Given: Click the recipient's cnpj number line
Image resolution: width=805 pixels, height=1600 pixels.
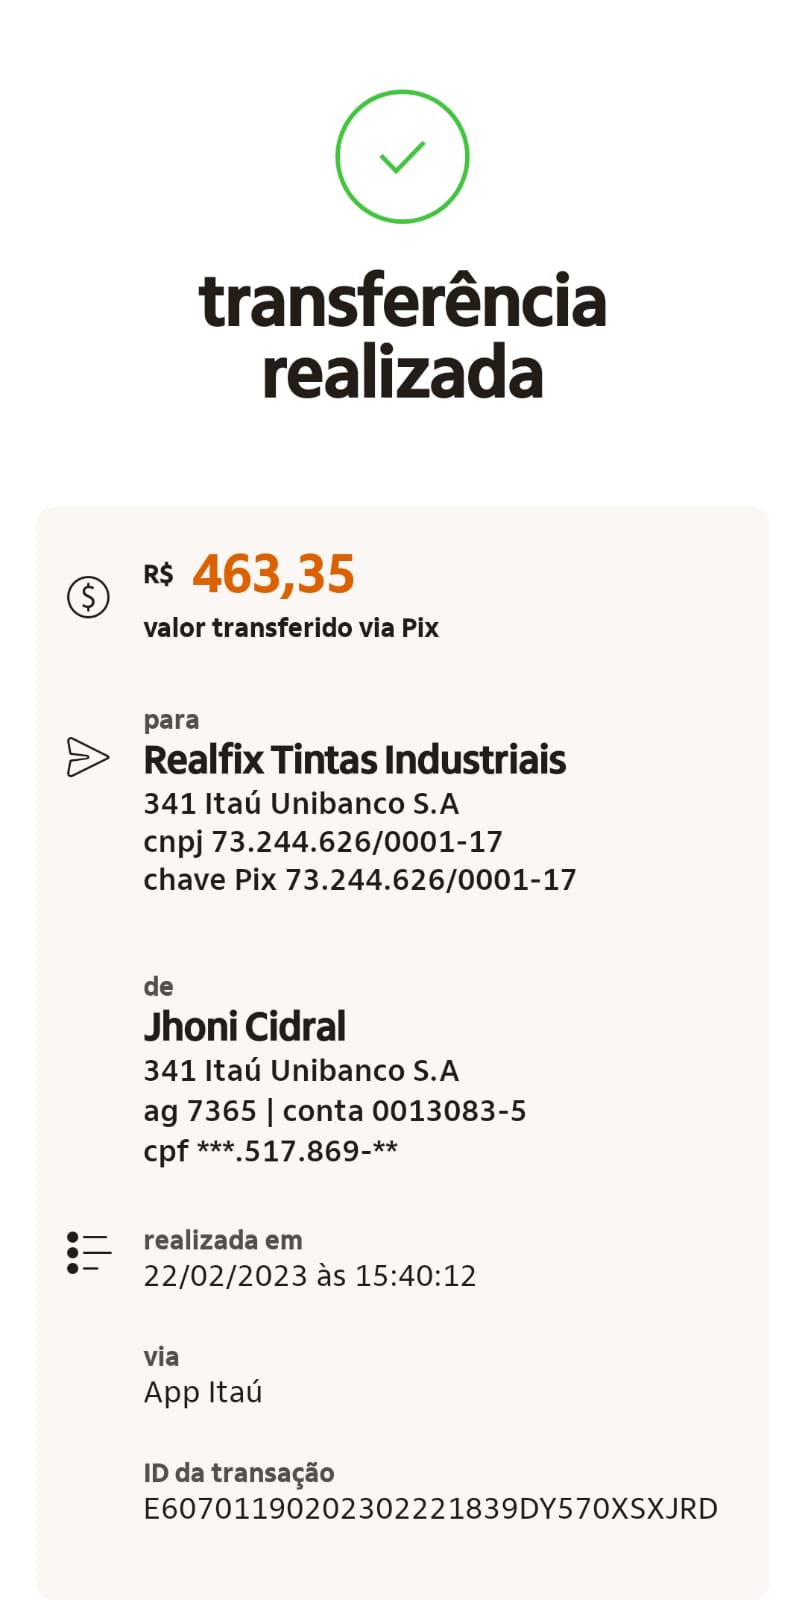Looking at the screenshot, I should [322, 842].
